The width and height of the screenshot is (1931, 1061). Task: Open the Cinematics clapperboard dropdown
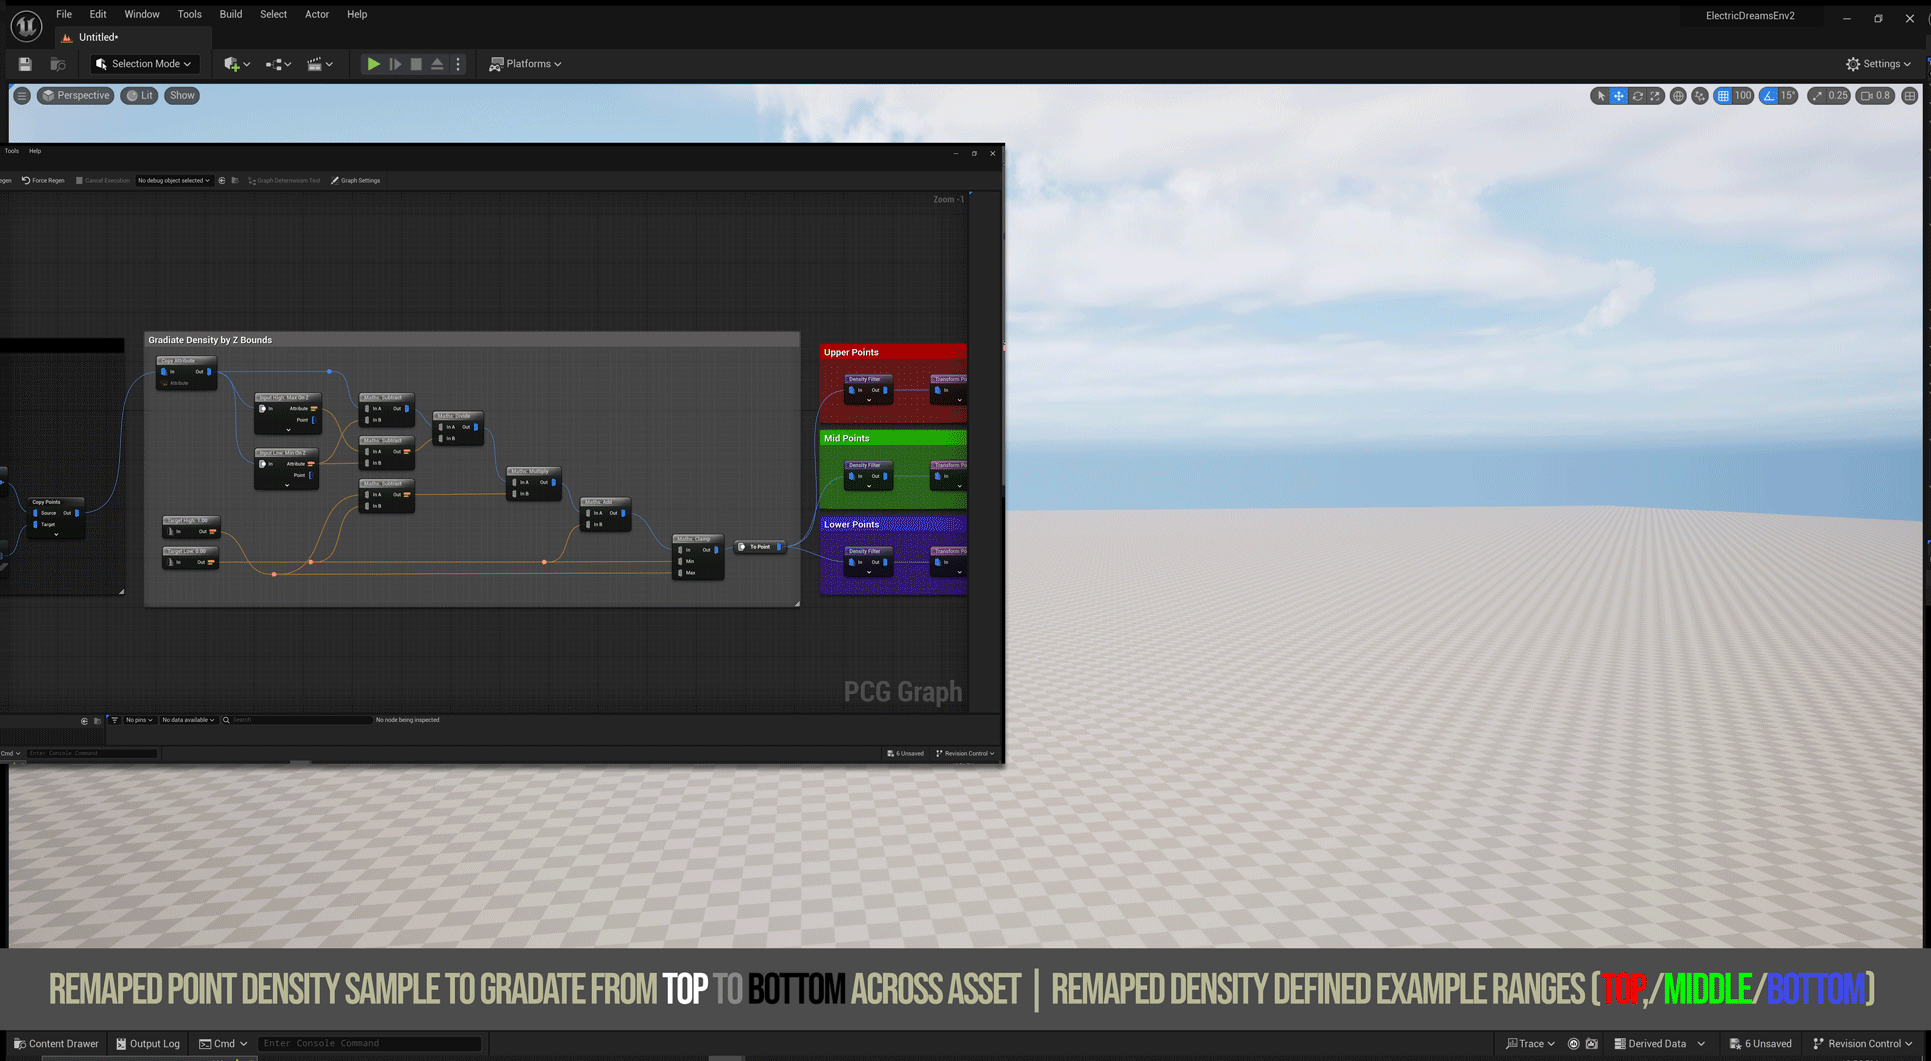coord(320,64)
